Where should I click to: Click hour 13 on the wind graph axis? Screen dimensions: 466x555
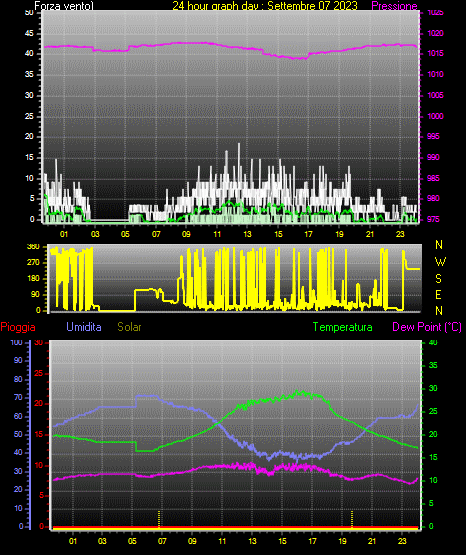247,234
